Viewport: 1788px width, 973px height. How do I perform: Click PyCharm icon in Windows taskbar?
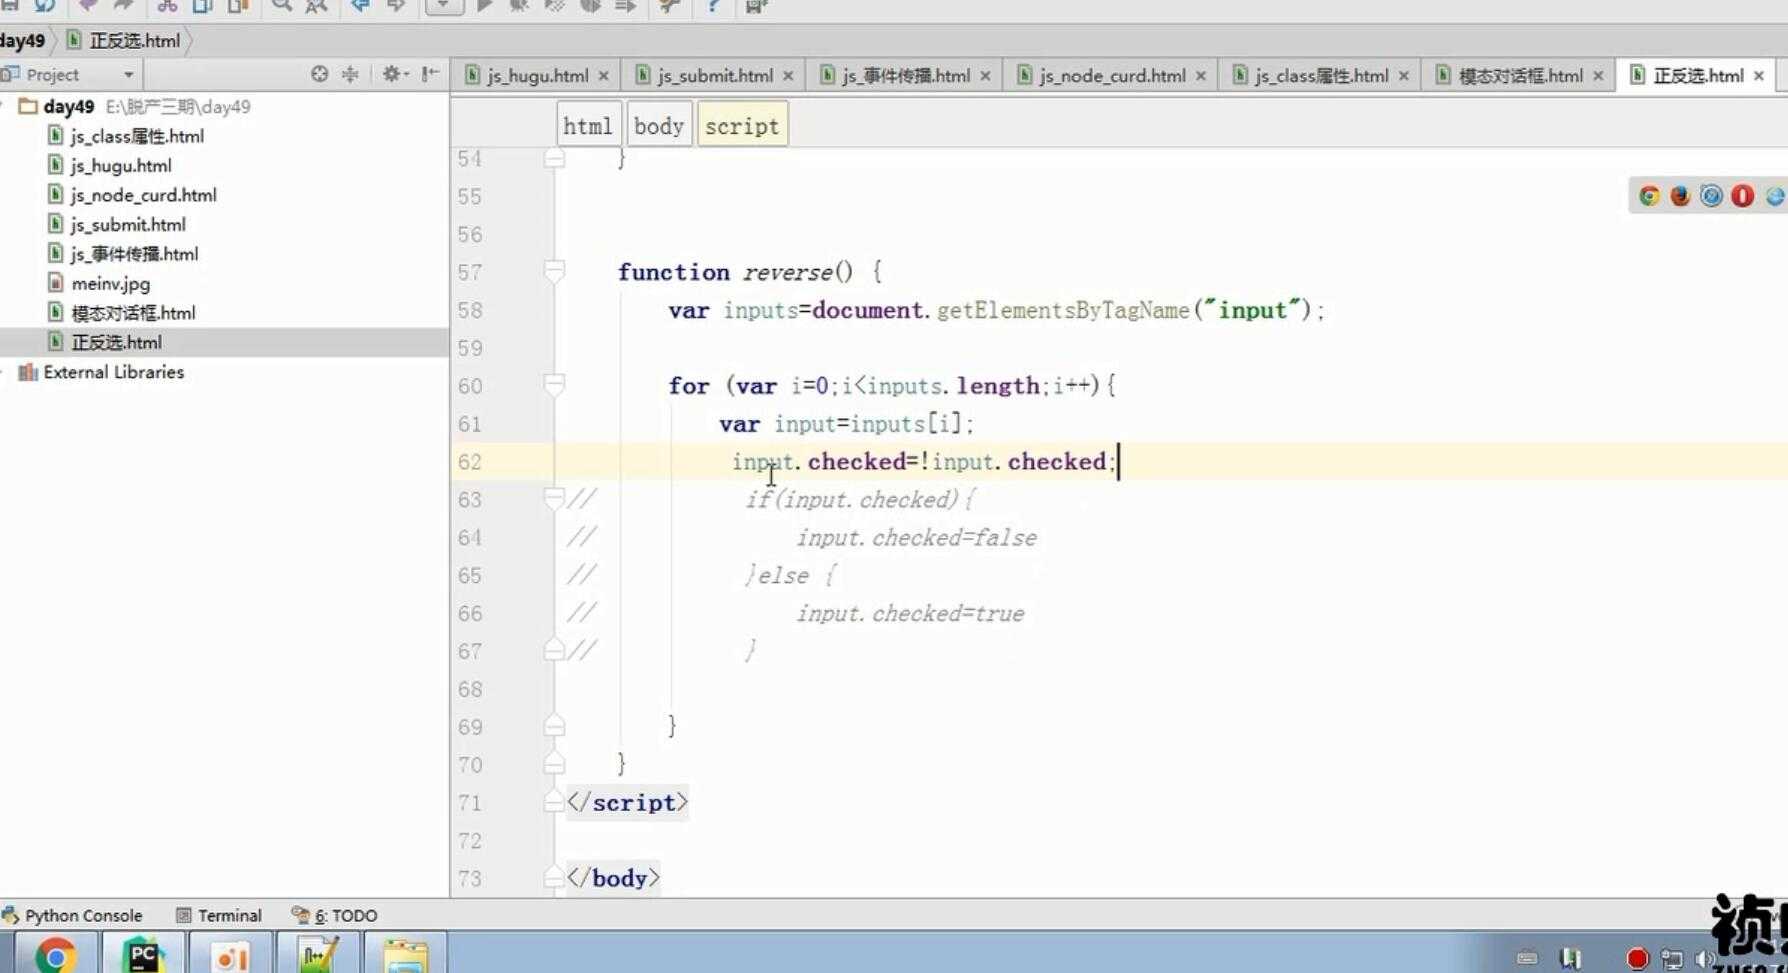click(143, 955)
